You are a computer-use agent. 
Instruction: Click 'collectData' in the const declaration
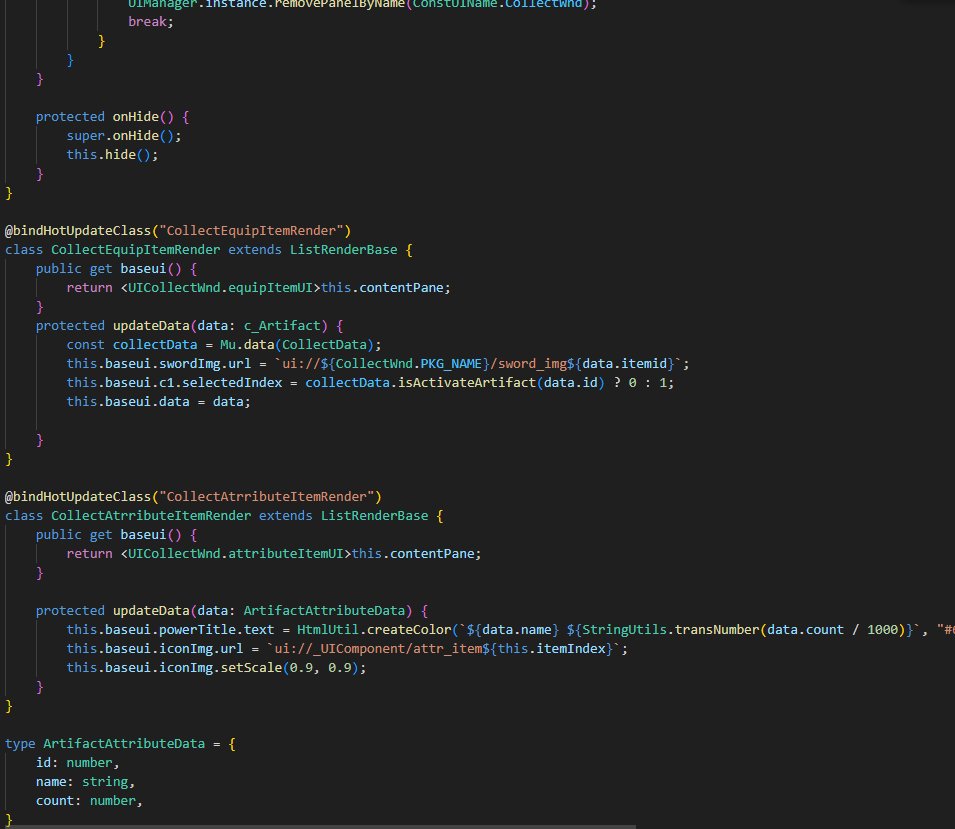[155, 344]
